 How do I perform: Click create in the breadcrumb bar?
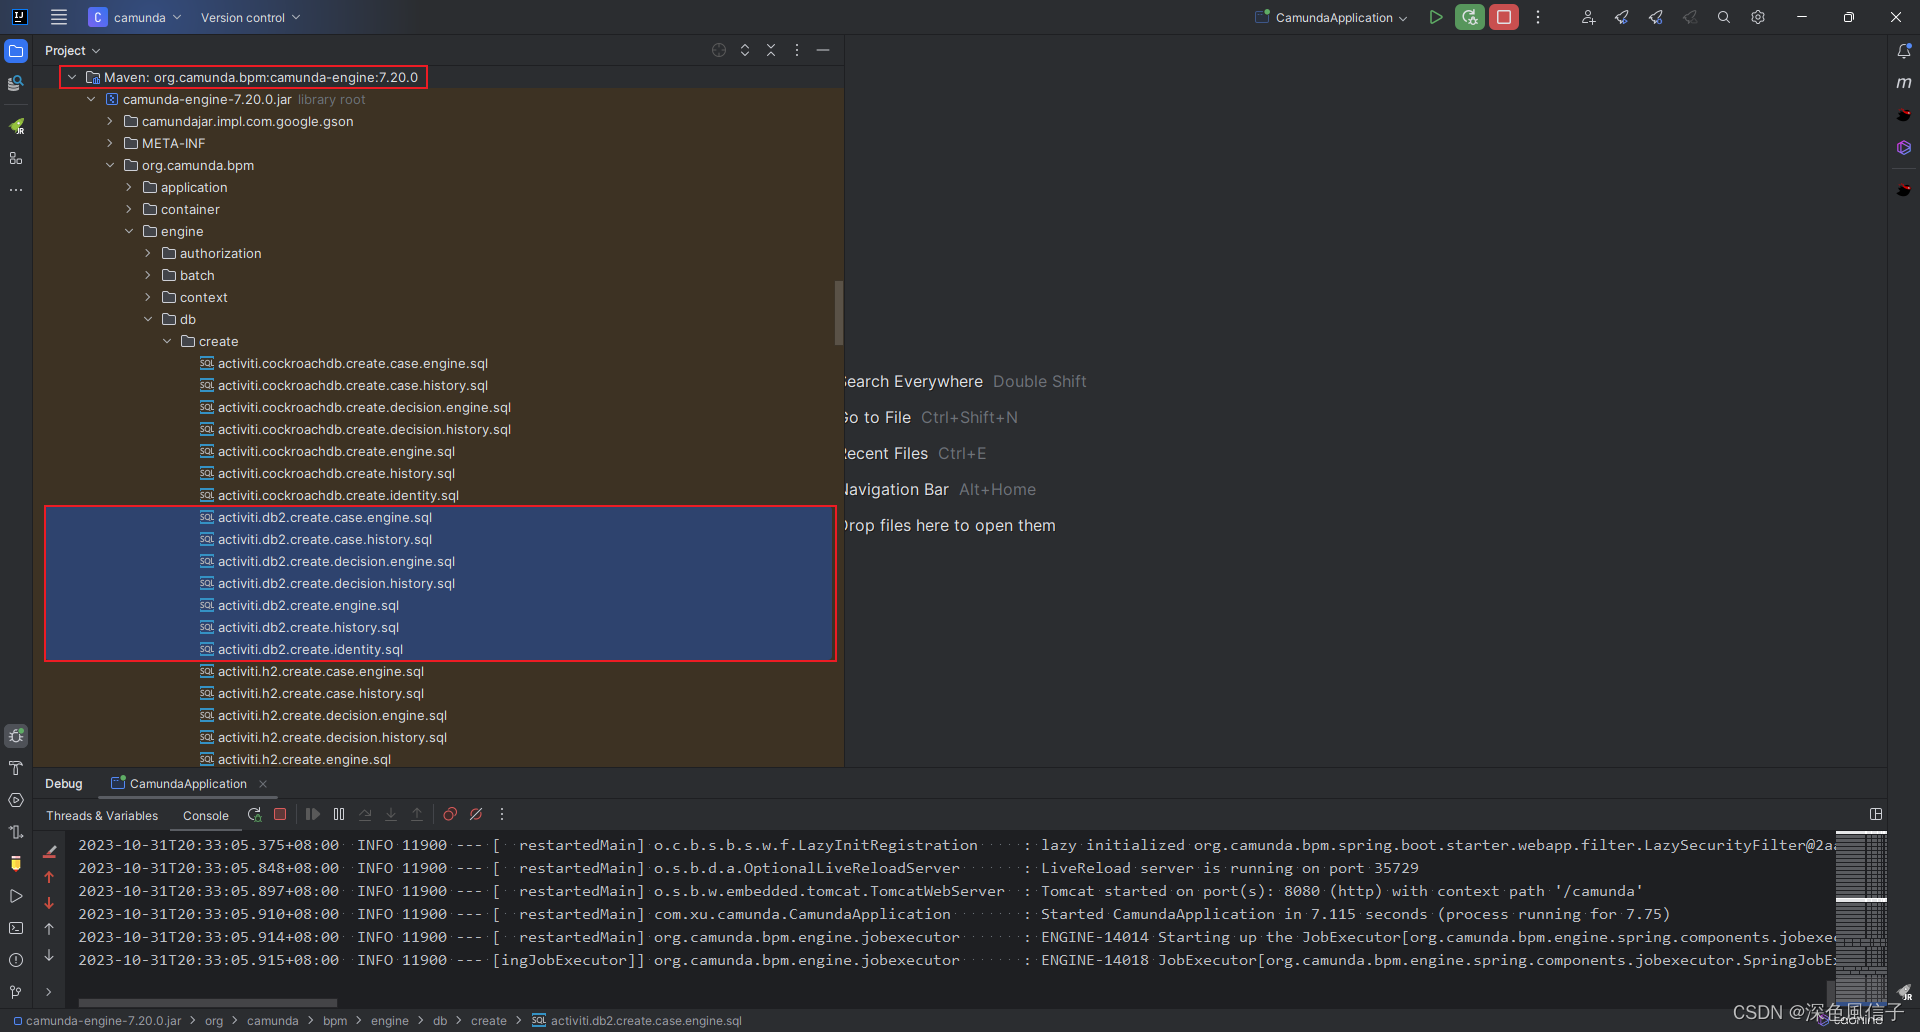[489, 1021]
